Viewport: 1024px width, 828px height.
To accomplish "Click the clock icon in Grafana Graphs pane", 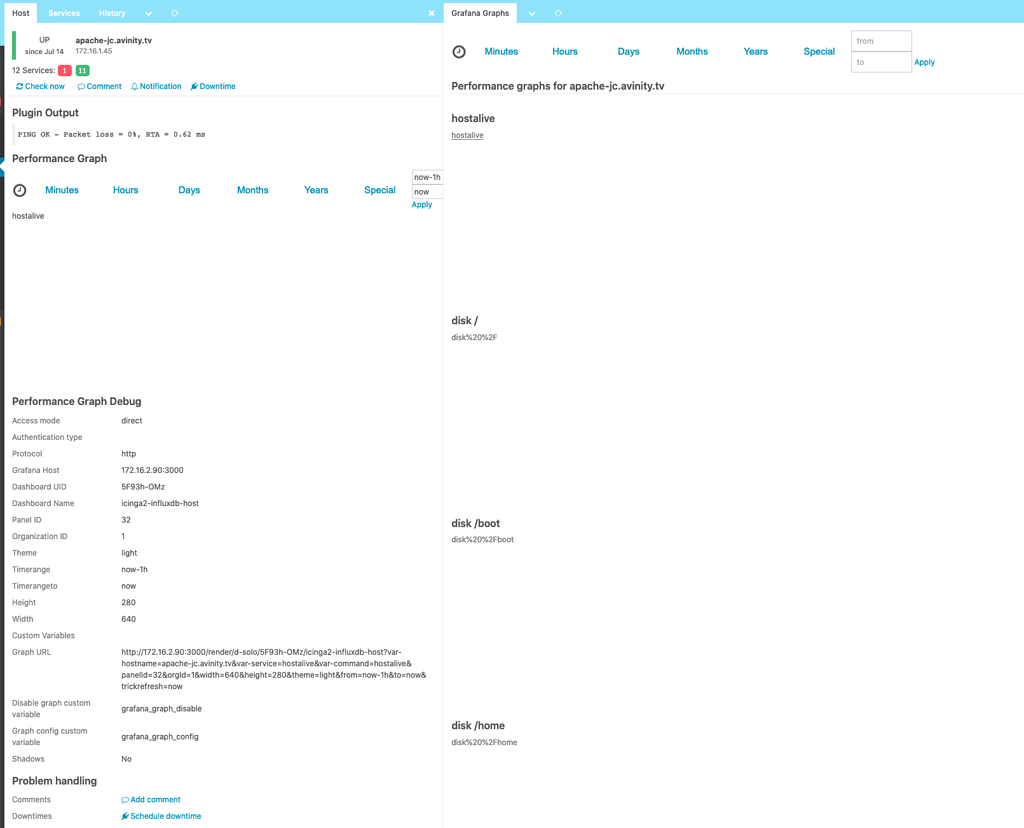I will (x=459, y=51).
